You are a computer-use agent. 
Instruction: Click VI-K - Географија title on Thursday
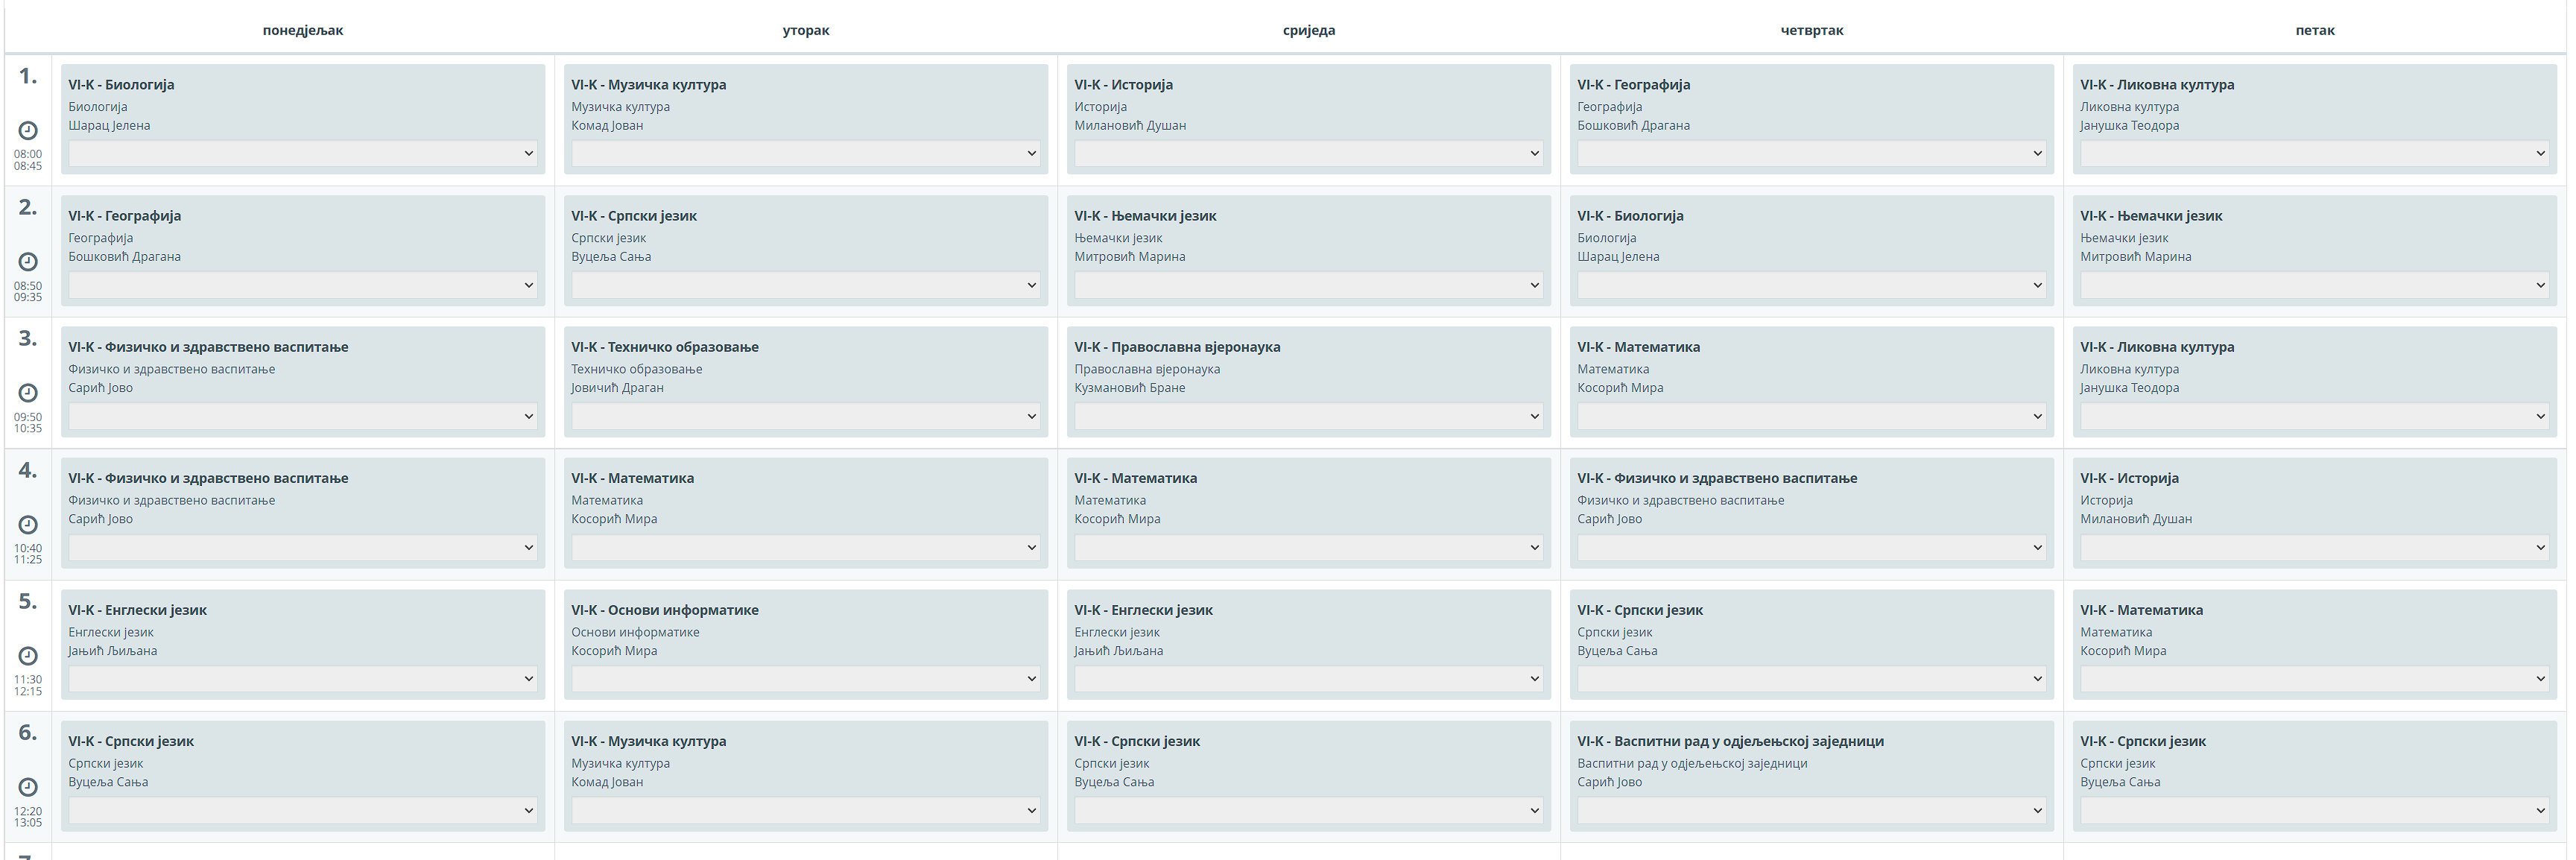(x=1633, y=85)
